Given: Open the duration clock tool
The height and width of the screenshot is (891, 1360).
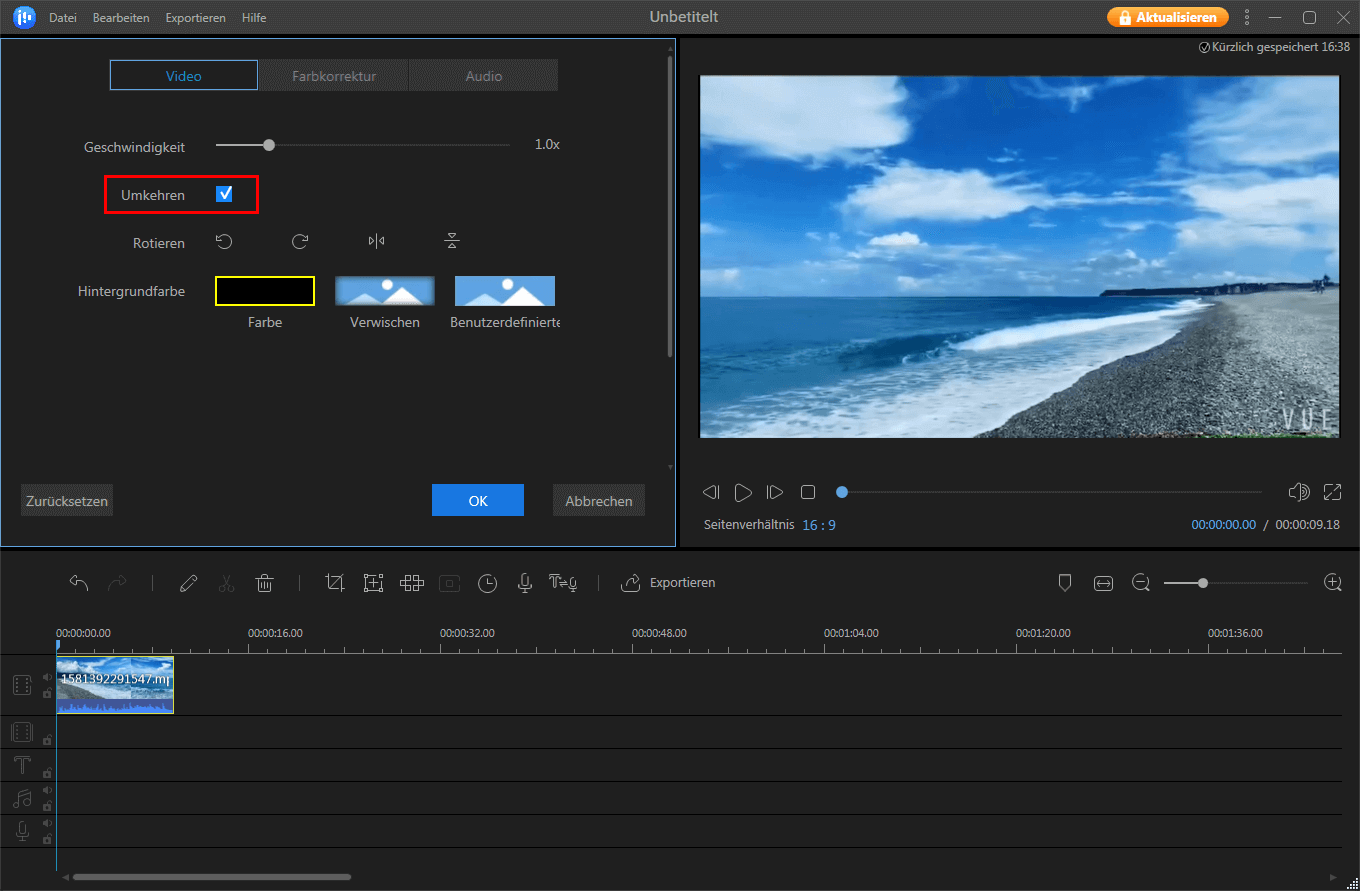Looking at the screenshot, I should [x=487, y=583].
